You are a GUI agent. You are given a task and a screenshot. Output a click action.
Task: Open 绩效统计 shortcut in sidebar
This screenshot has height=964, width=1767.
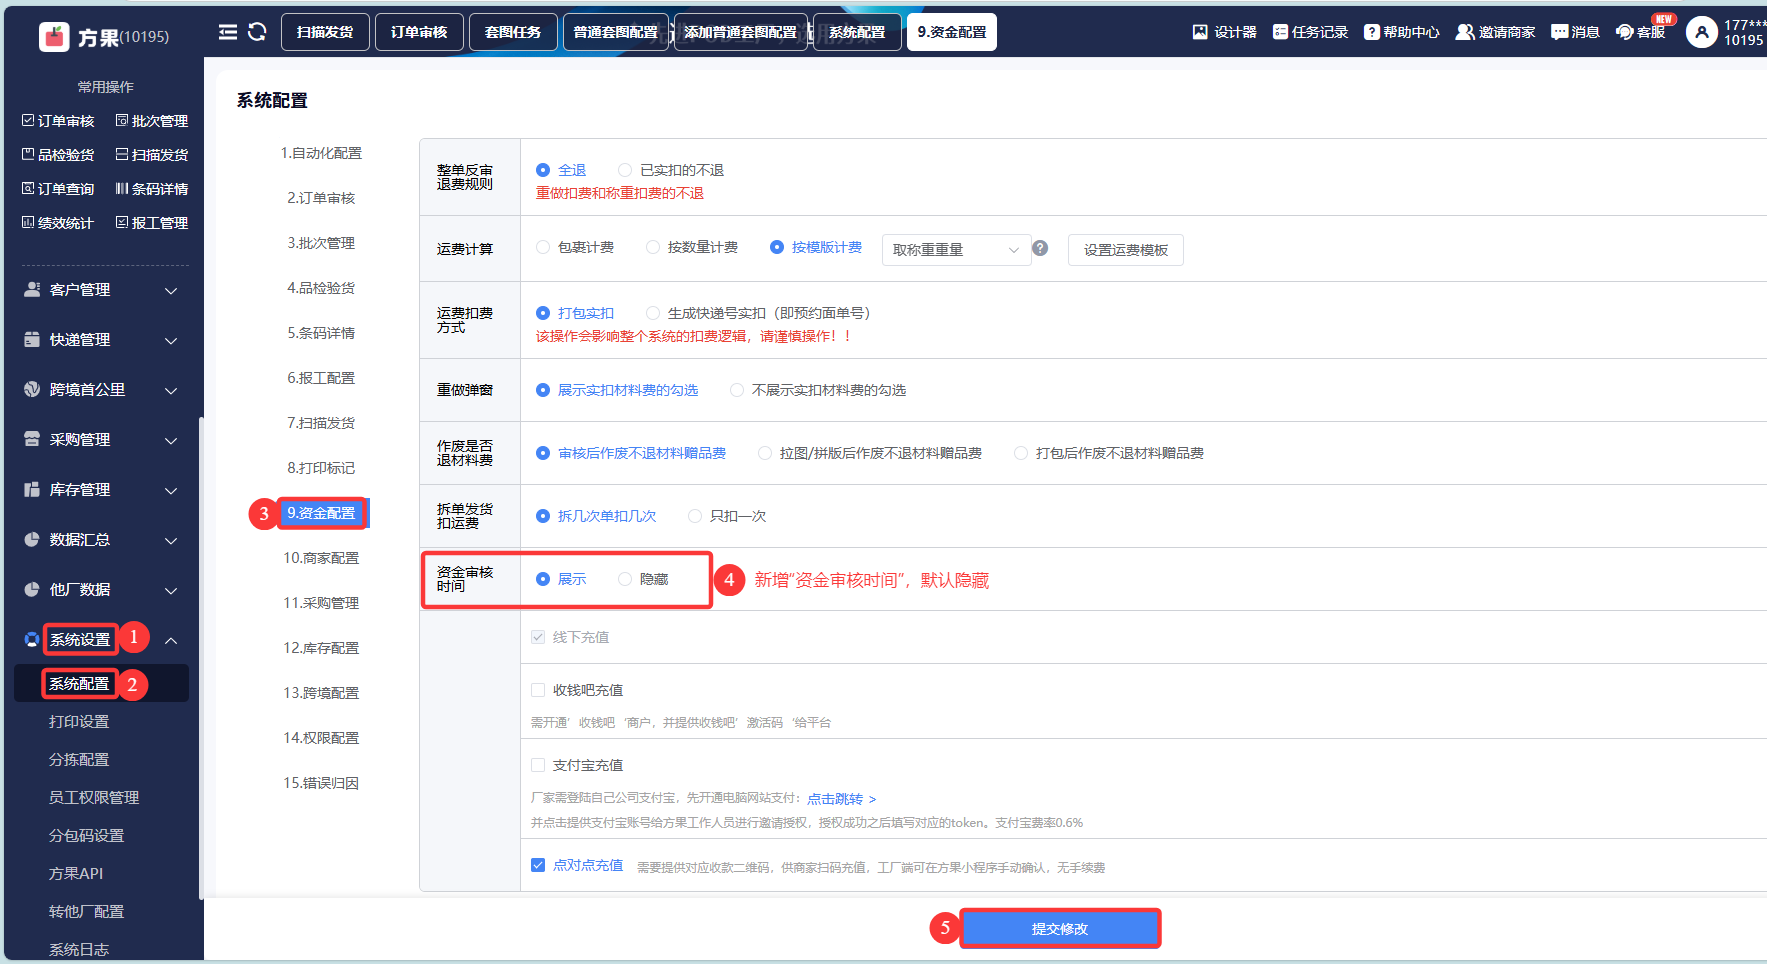tap(58, 223)
